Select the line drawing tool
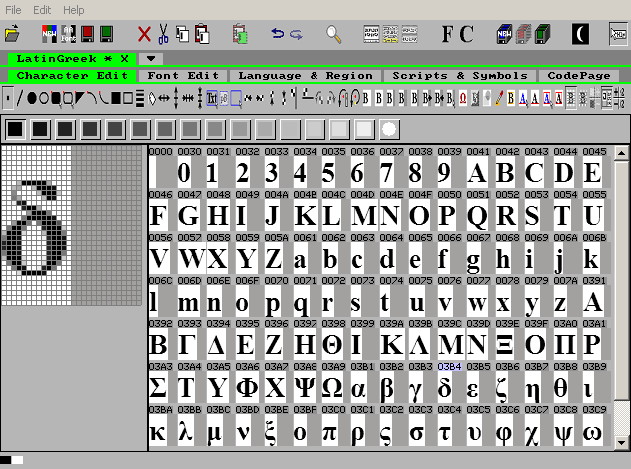The image size is (631, 469). (20, 98)
